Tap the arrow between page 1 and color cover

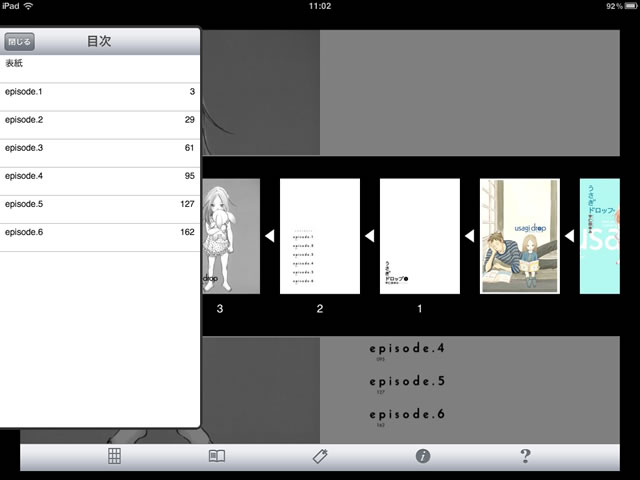coord(469,236)
